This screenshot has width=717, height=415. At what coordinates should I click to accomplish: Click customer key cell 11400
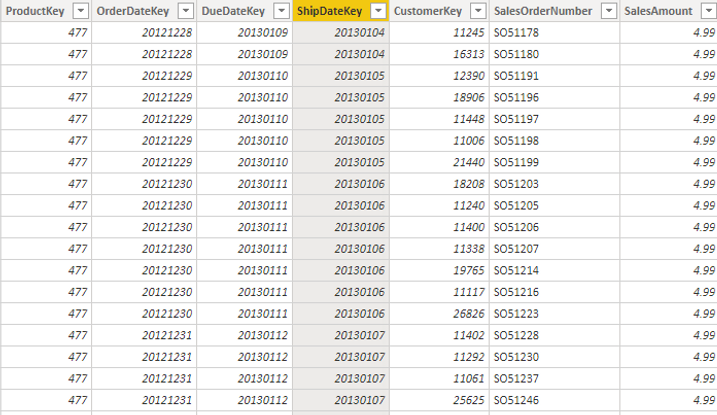(x=439, y=227)
